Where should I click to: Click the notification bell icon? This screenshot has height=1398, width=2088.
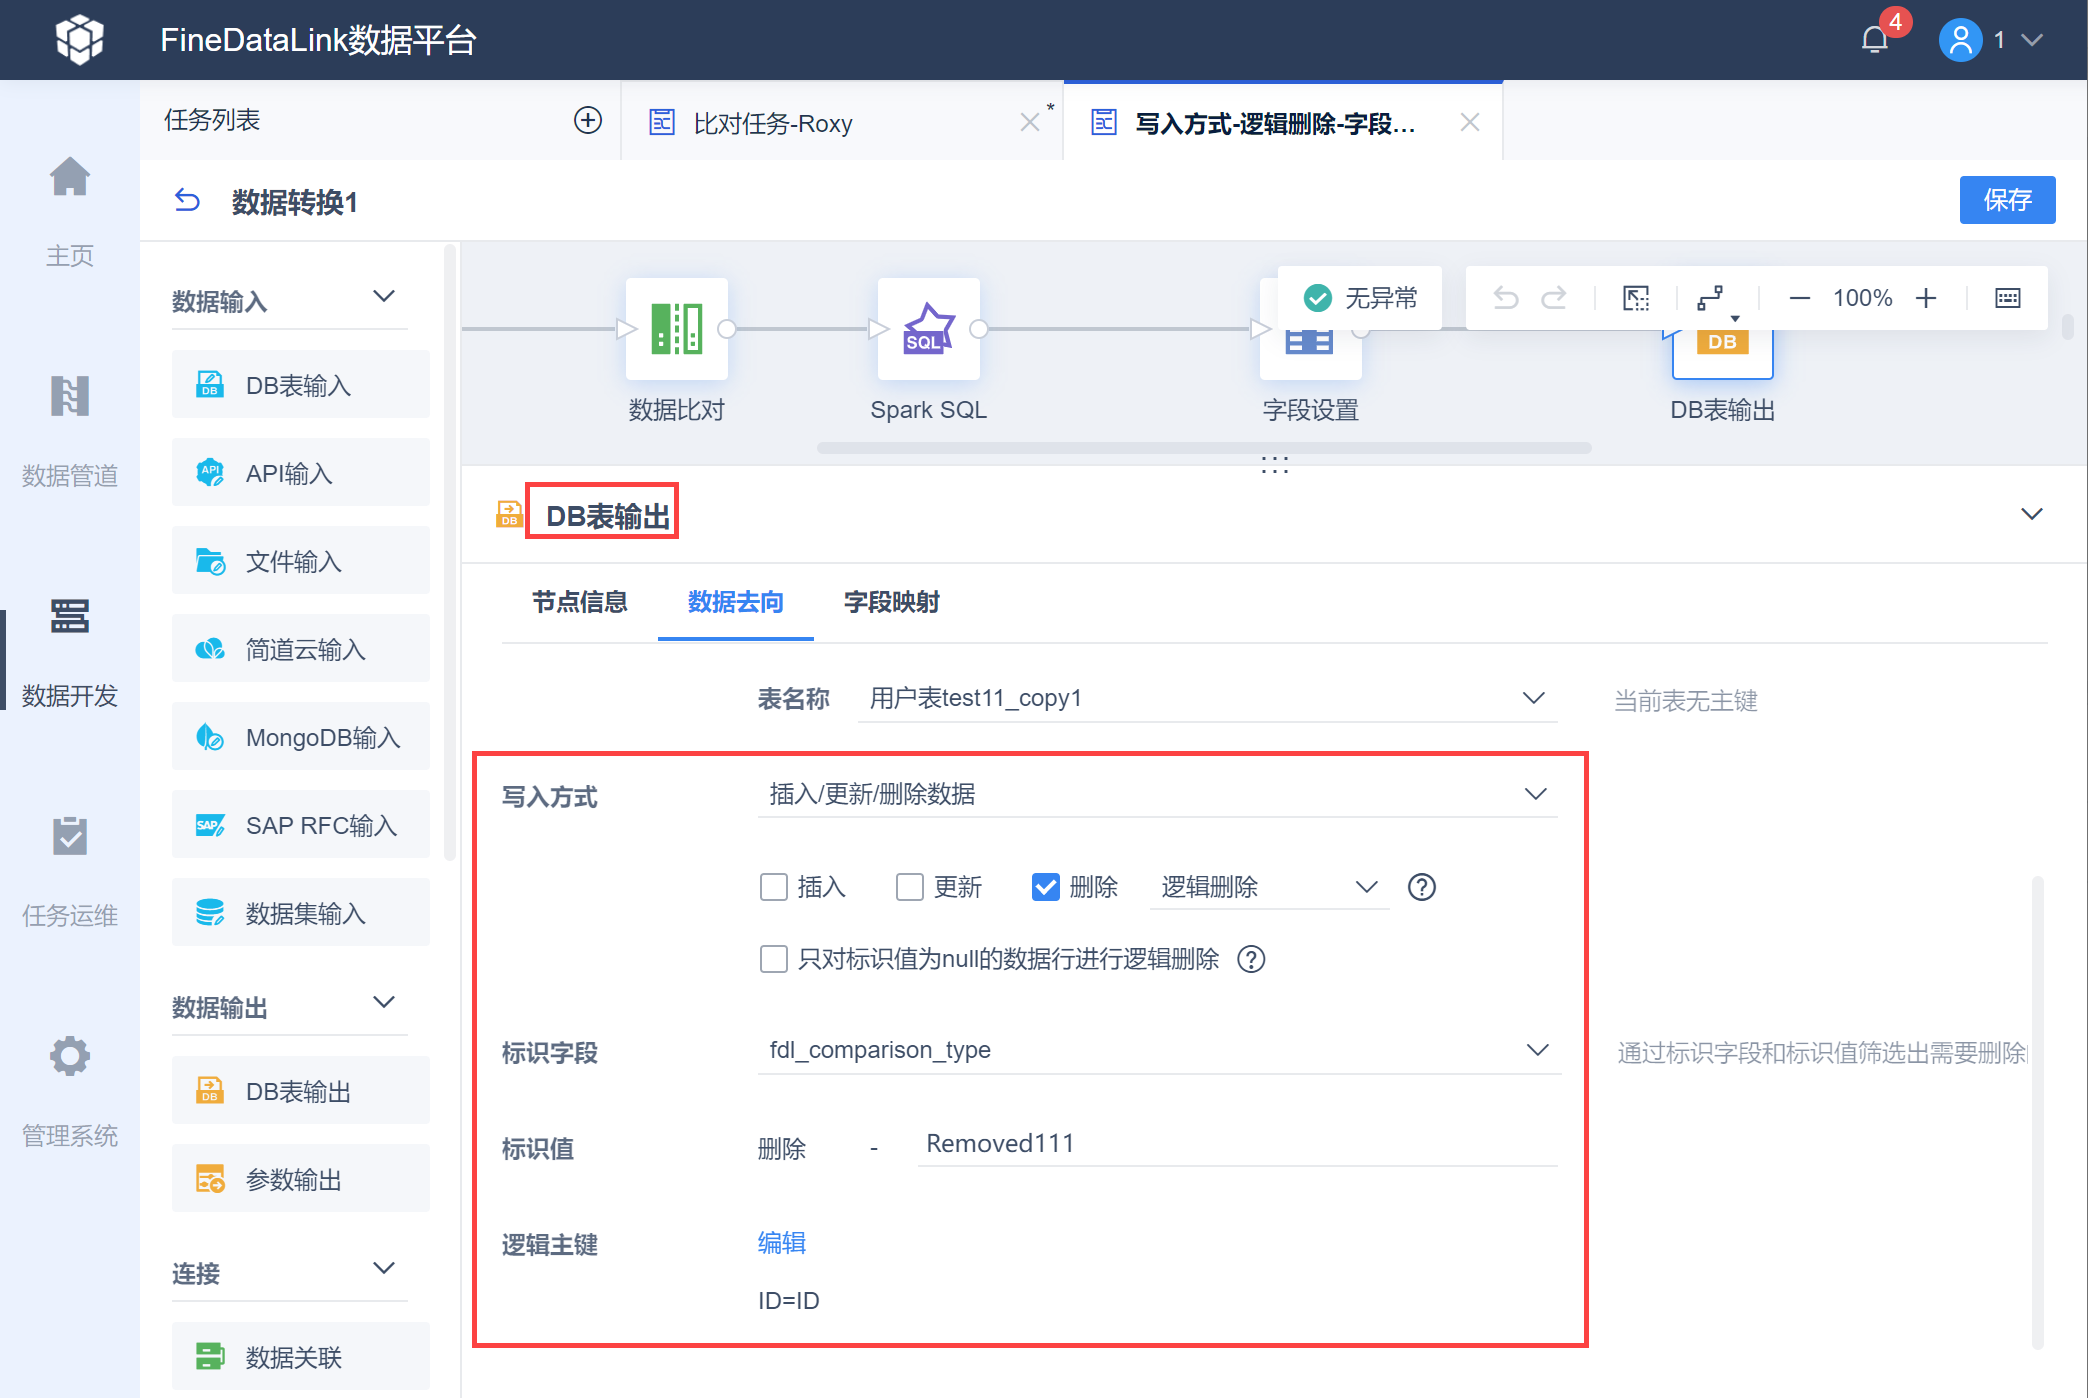[1874, 40]
